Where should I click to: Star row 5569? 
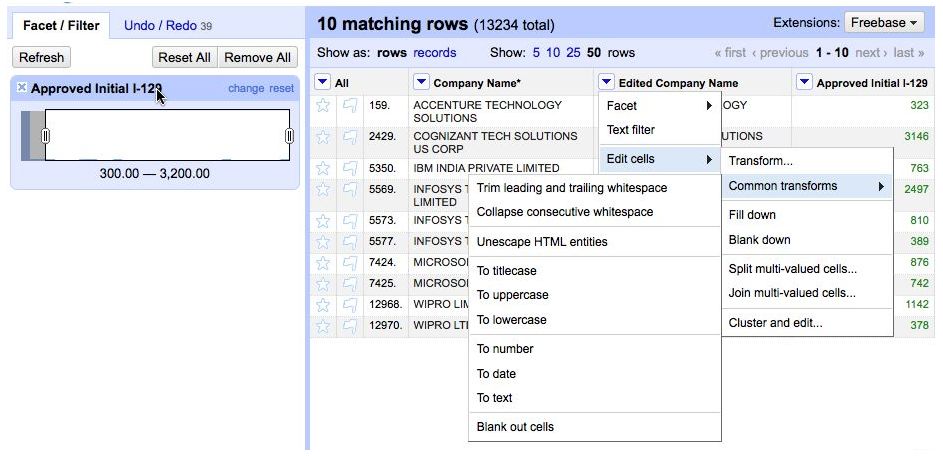tap(323, 189)
